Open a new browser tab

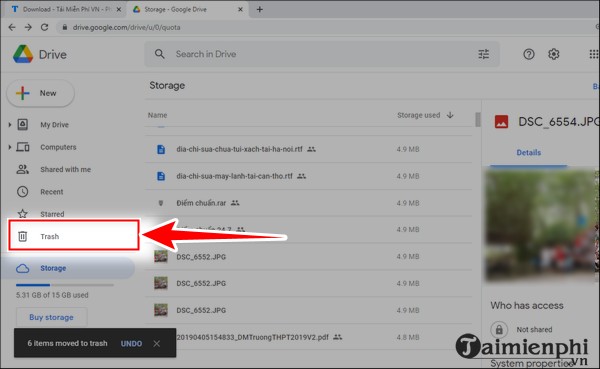coord(259,9)
